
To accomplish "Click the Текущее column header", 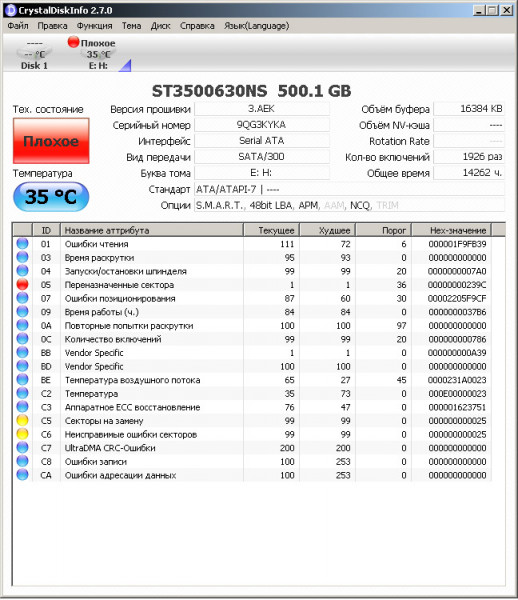I will pyautogui.click(x=271, y=230).
